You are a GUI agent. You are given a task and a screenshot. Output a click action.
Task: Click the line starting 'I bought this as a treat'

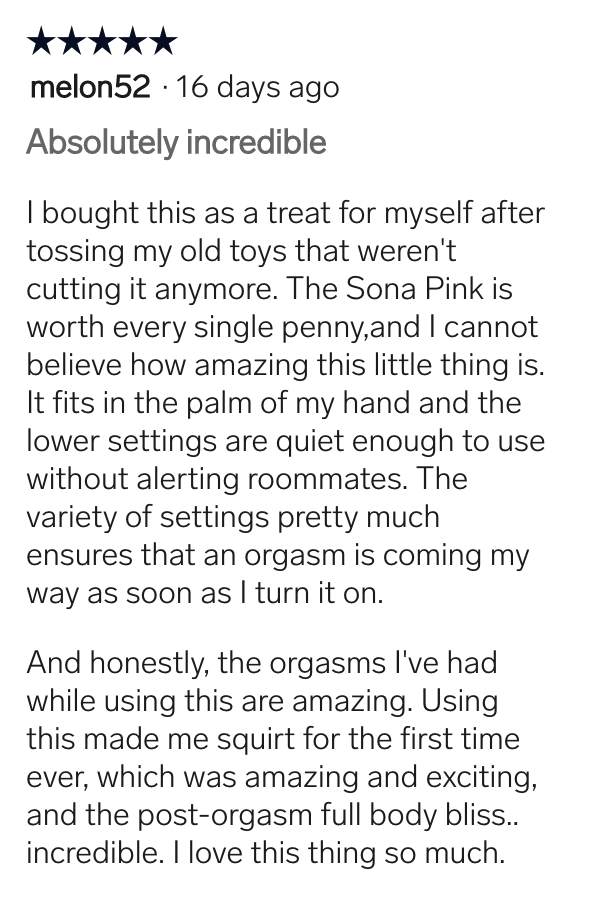285,213
